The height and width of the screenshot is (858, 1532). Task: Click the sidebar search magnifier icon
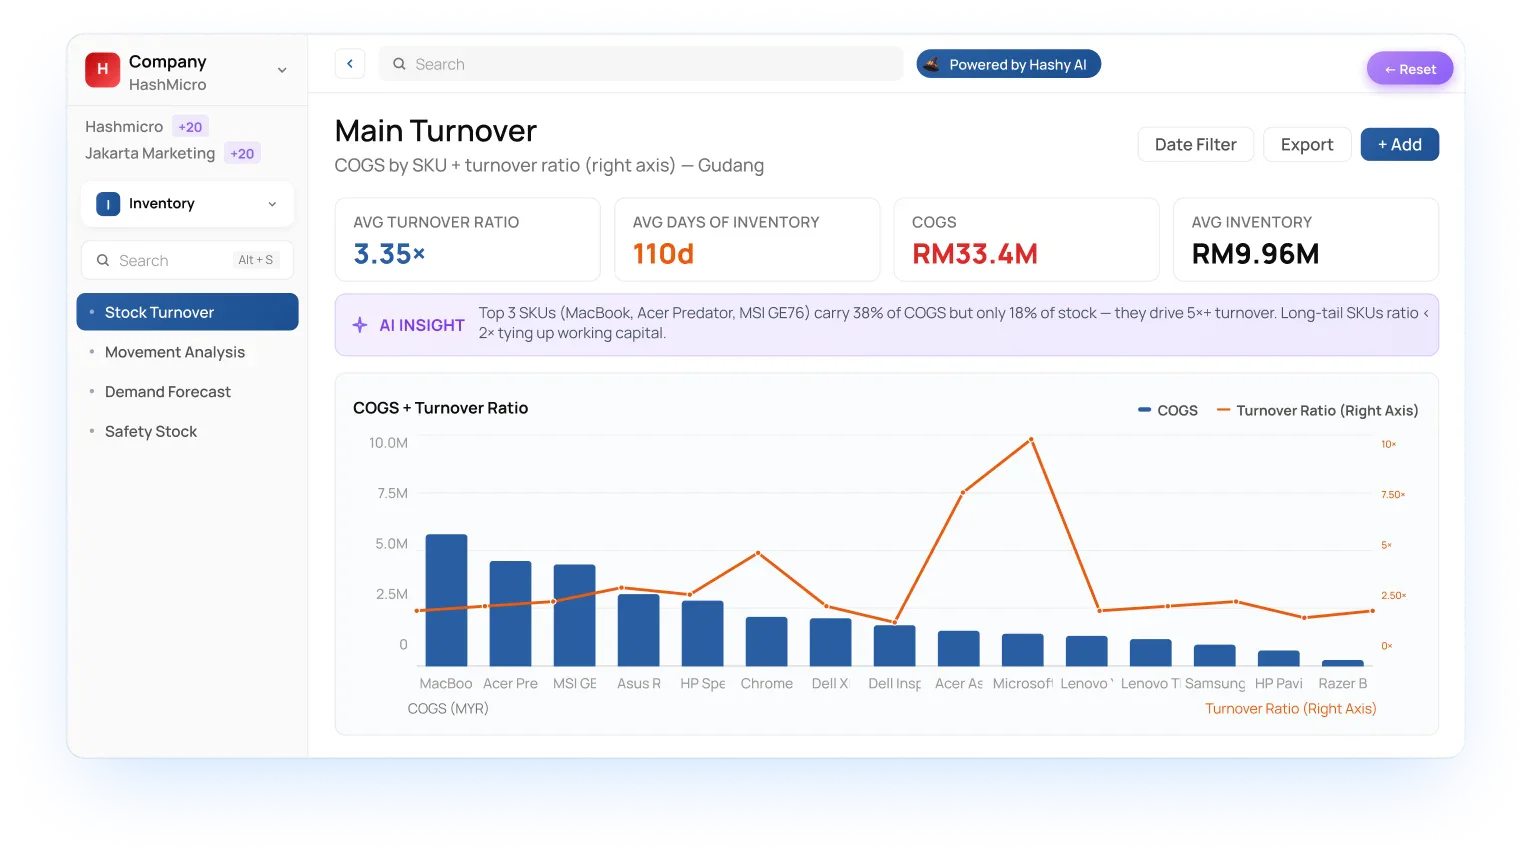point(103,260)
